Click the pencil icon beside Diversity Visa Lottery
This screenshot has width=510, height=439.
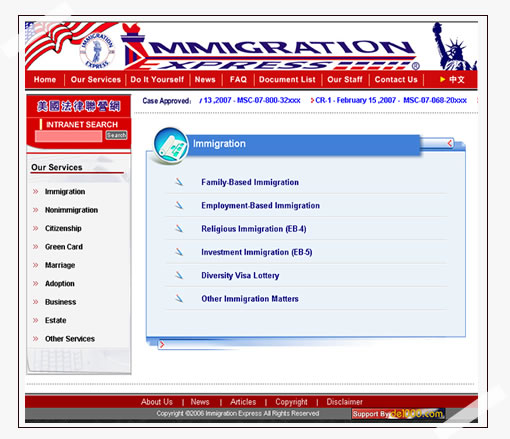click(x=179, y=275)
